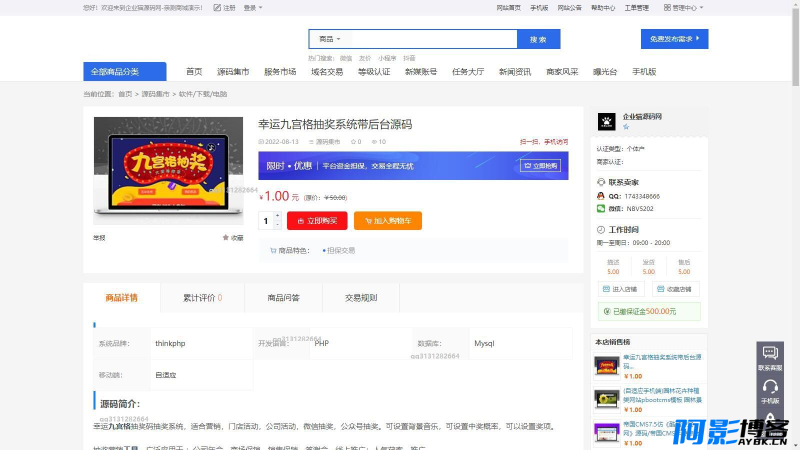800x450 pixels.
Task: Click the WeChat contact icon
Action: coord(601,209)
